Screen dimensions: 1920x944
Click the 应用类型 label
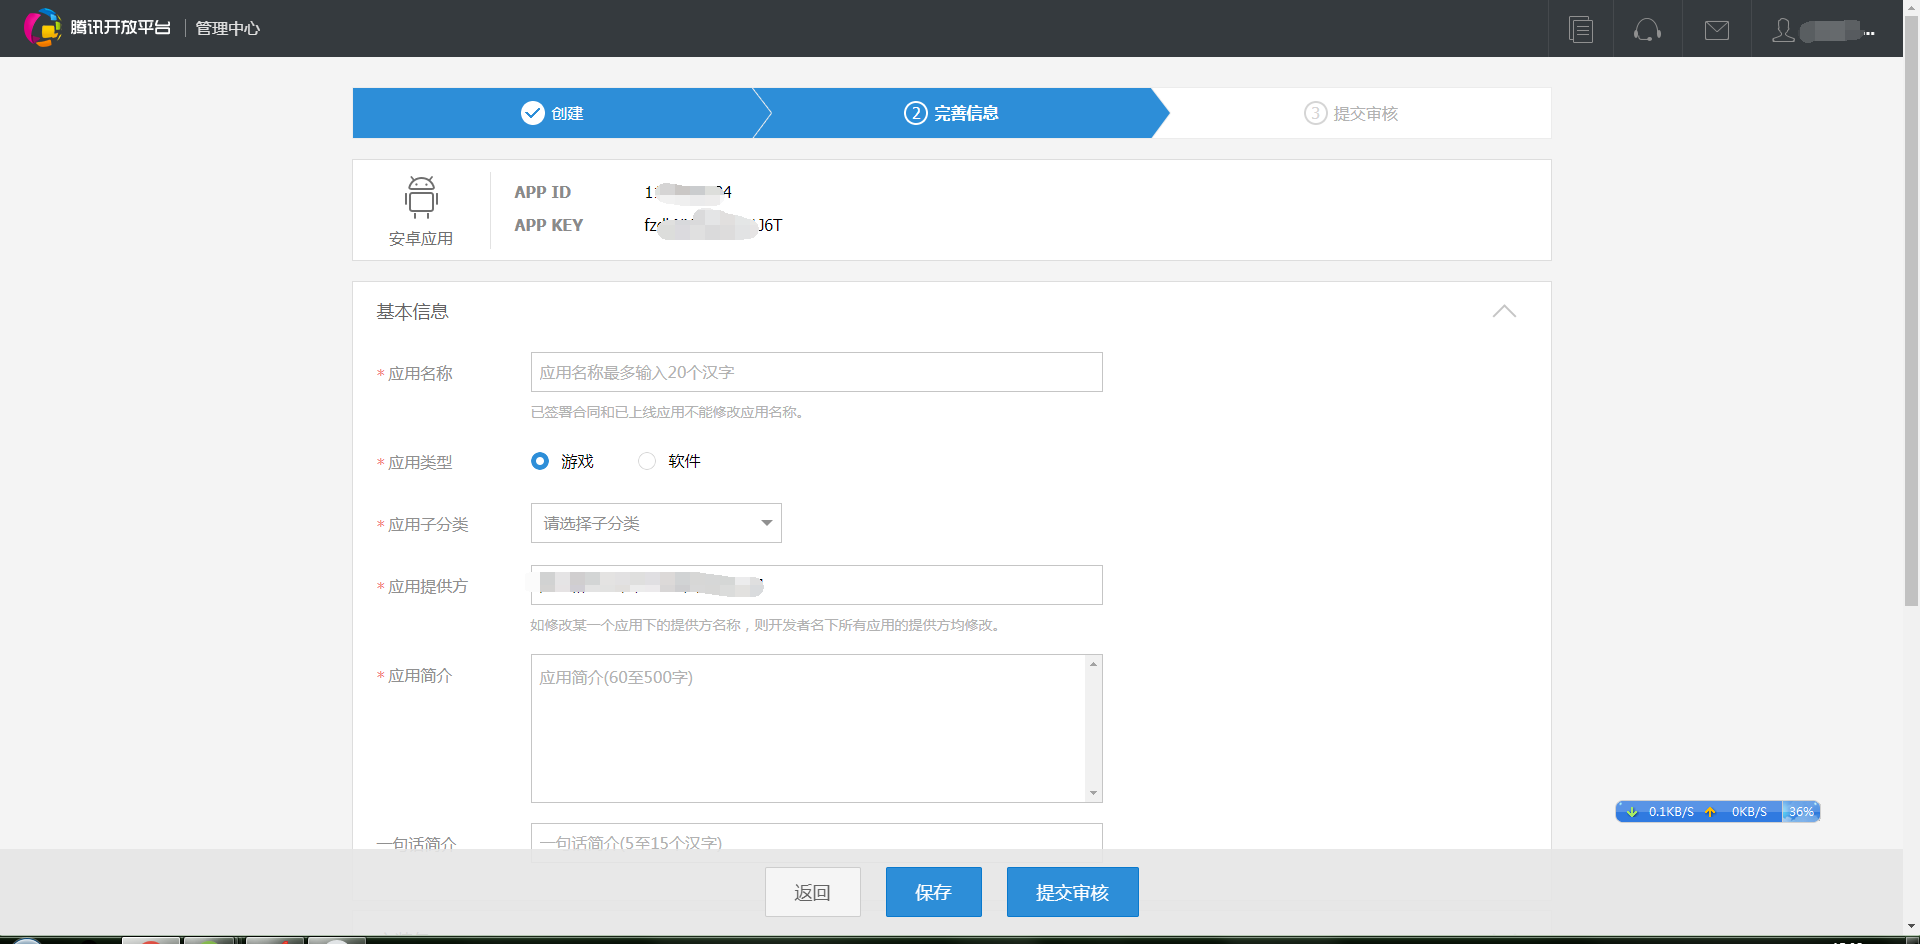point(420,462)
